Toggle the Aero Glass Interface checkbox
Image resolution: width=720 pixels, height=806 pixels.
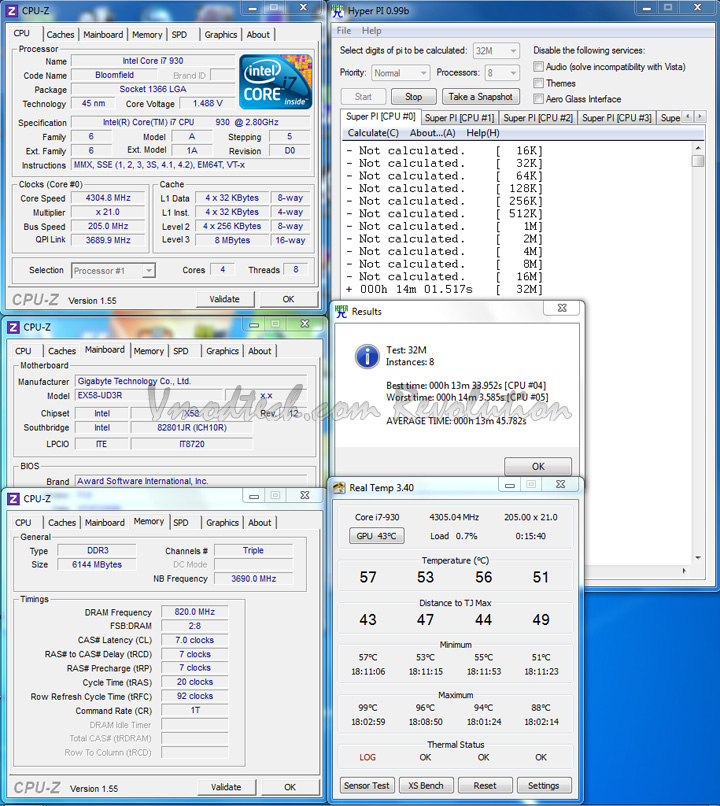(x=538, y=98)
